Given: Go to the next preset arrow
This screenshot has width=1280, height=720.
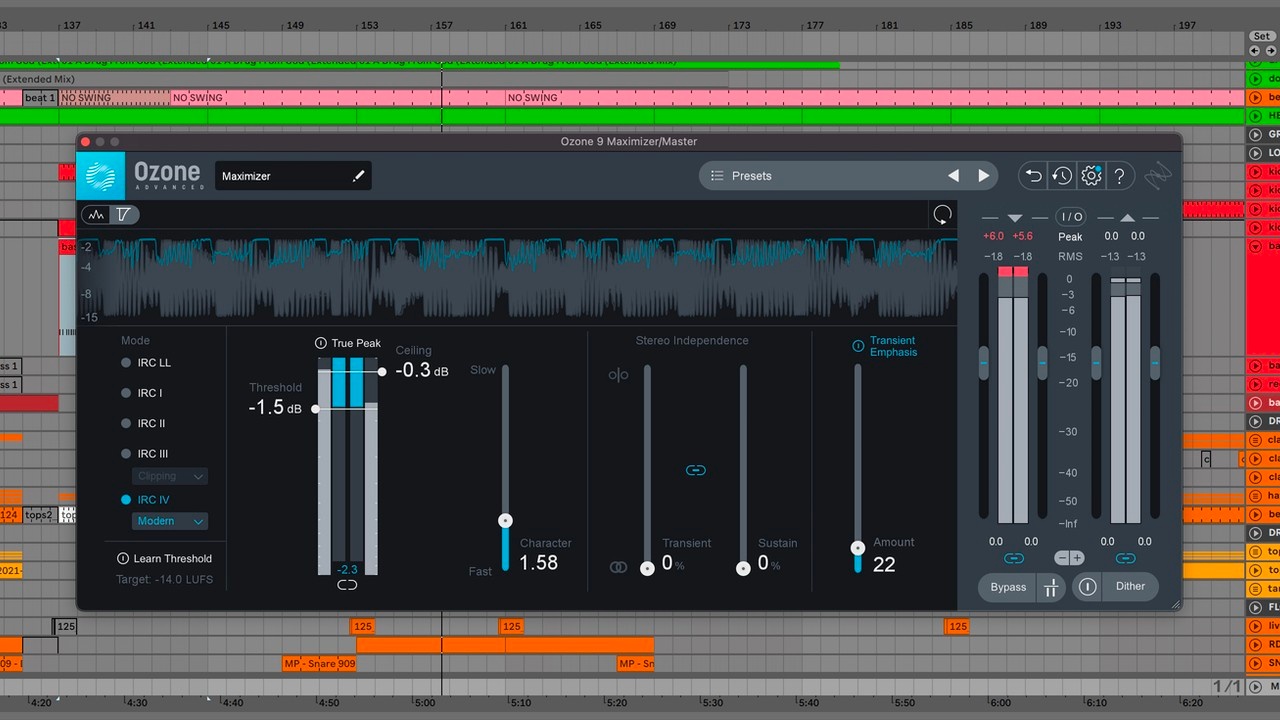Looking at the screenshot, I should [x=984, y=176].
